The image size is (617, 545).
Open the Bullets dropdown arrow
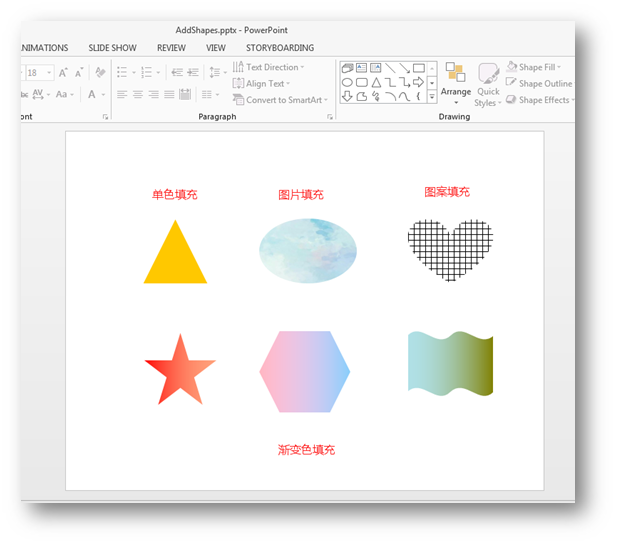coord(134,72)
